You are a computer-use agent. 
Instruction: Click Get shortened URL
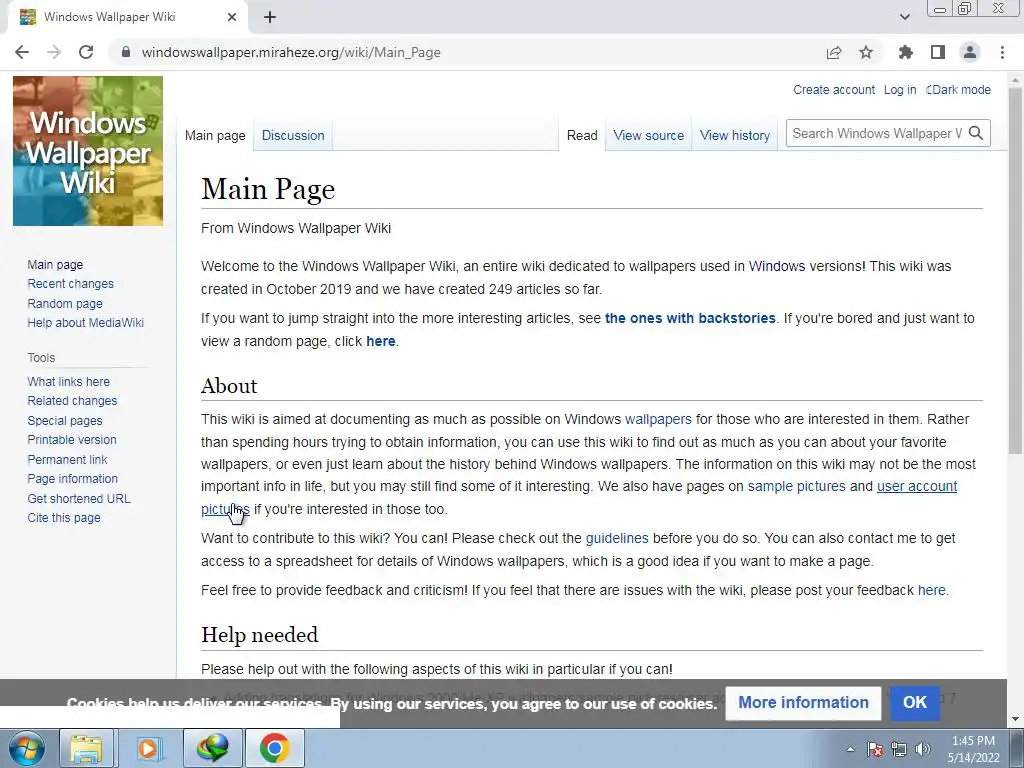click(79, 498)
